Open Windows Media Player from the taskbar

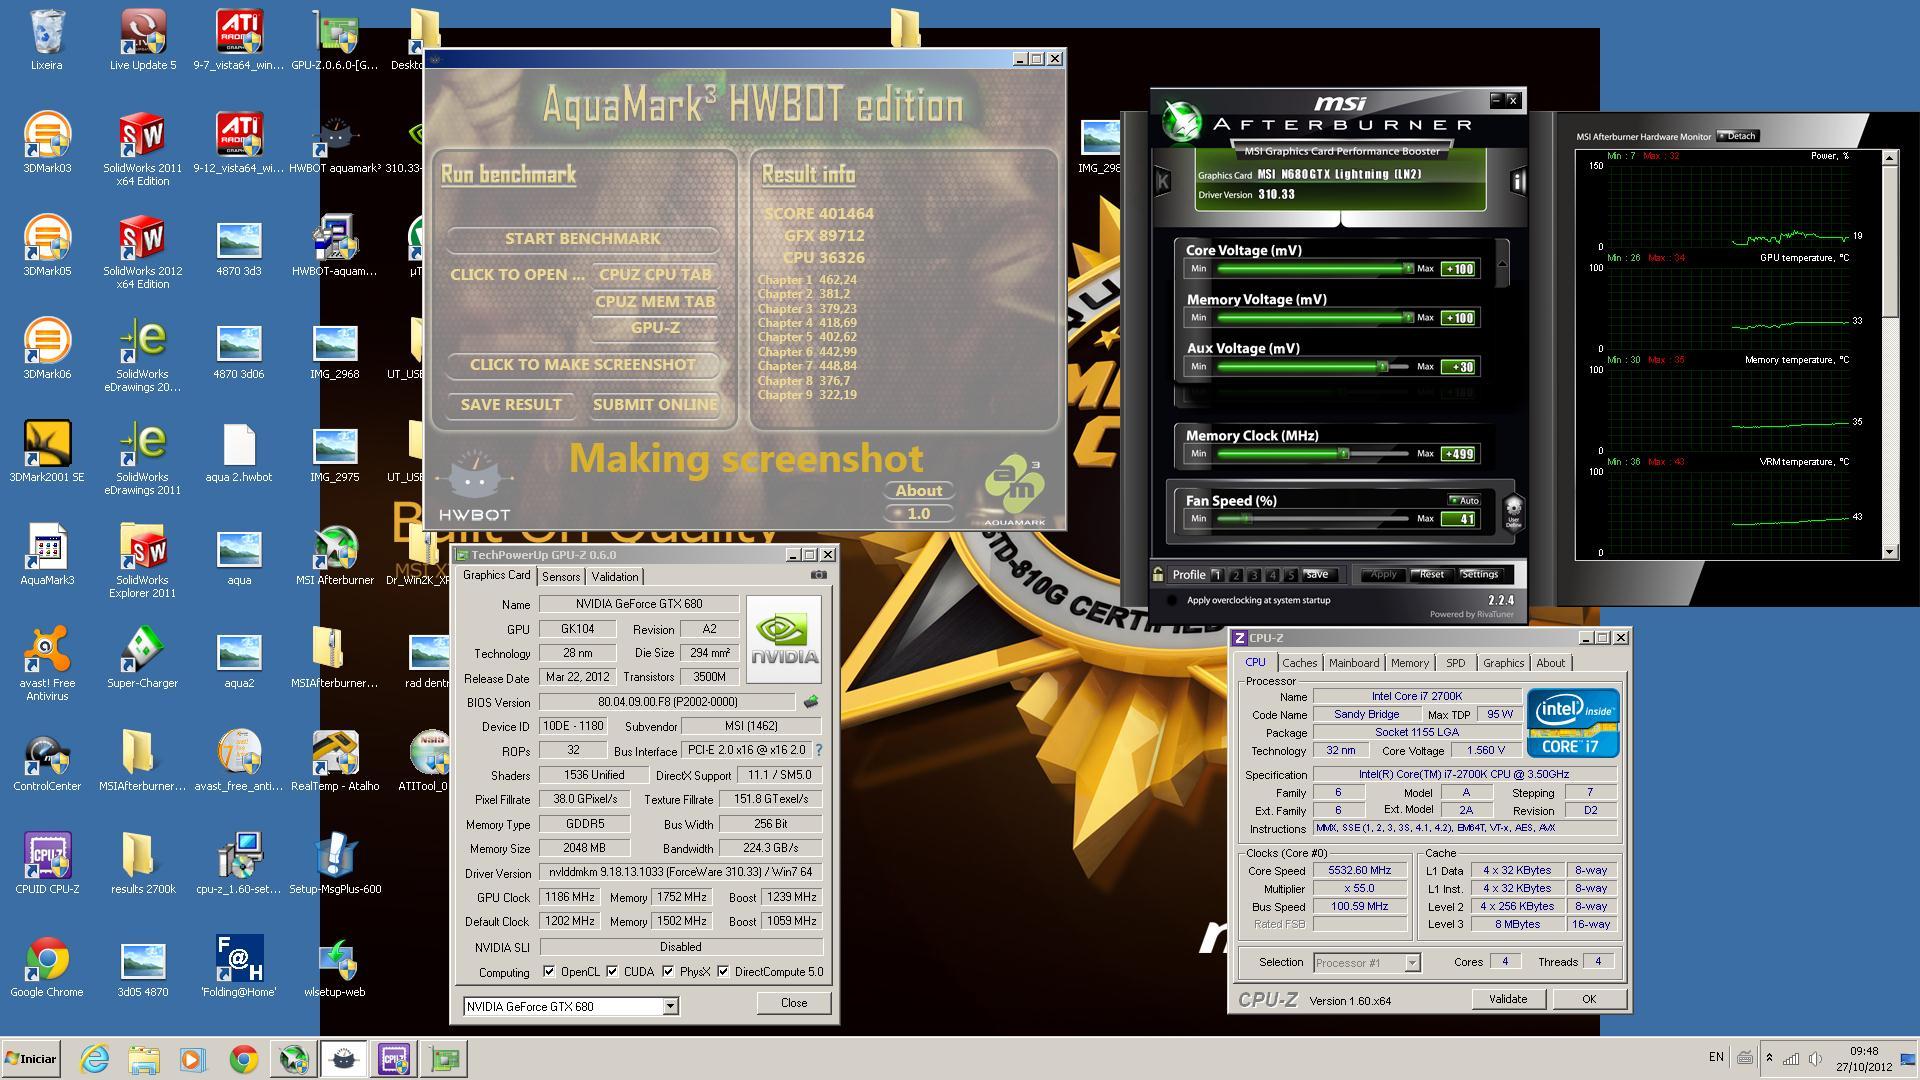pyautogui.click(x=193, y=1059)
